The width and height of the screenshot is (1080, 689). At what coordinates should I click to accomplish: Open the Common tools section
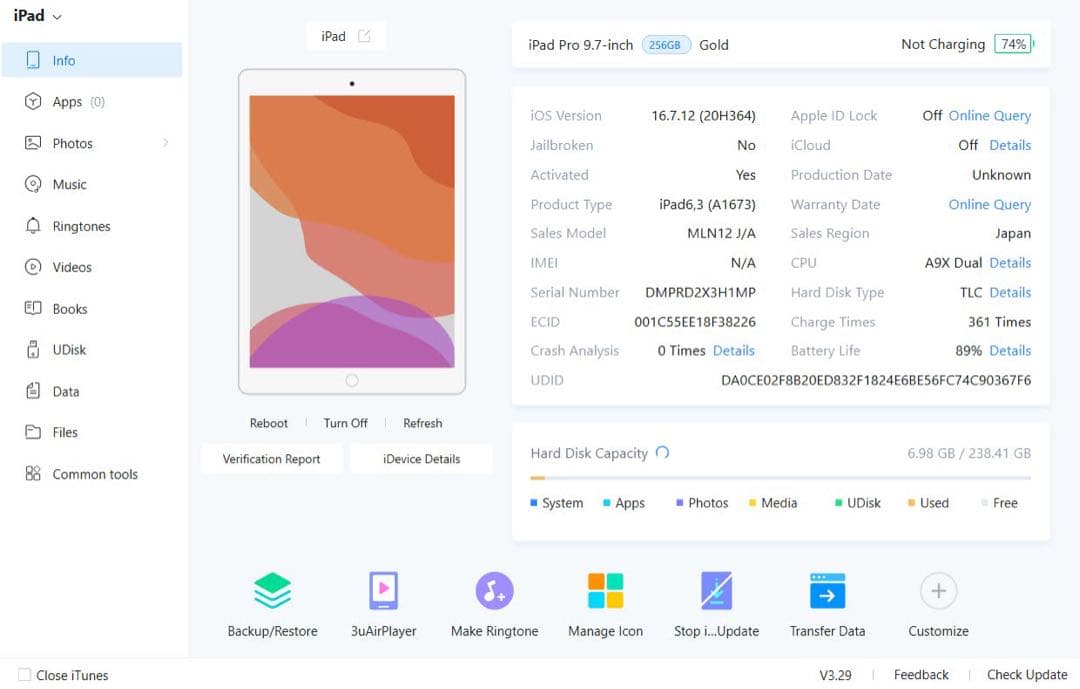click(x=94, y=473)
